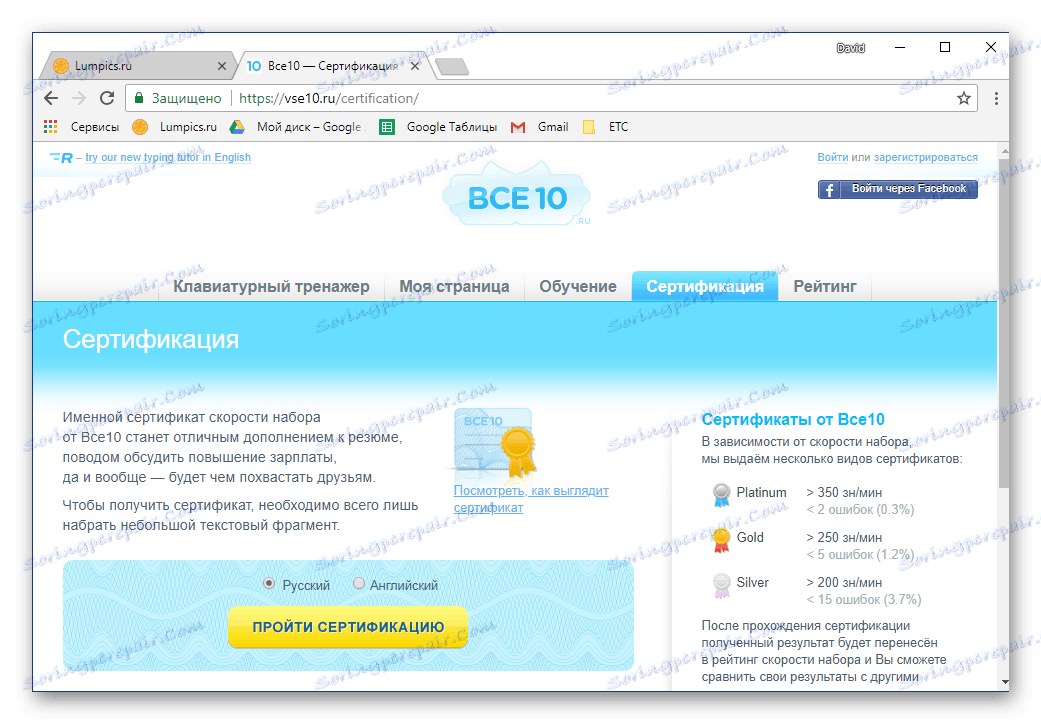This screenshot has width=1041, height=724.
Task: Open the Сервисы apps grid bookmark
Action: (81, 127)
